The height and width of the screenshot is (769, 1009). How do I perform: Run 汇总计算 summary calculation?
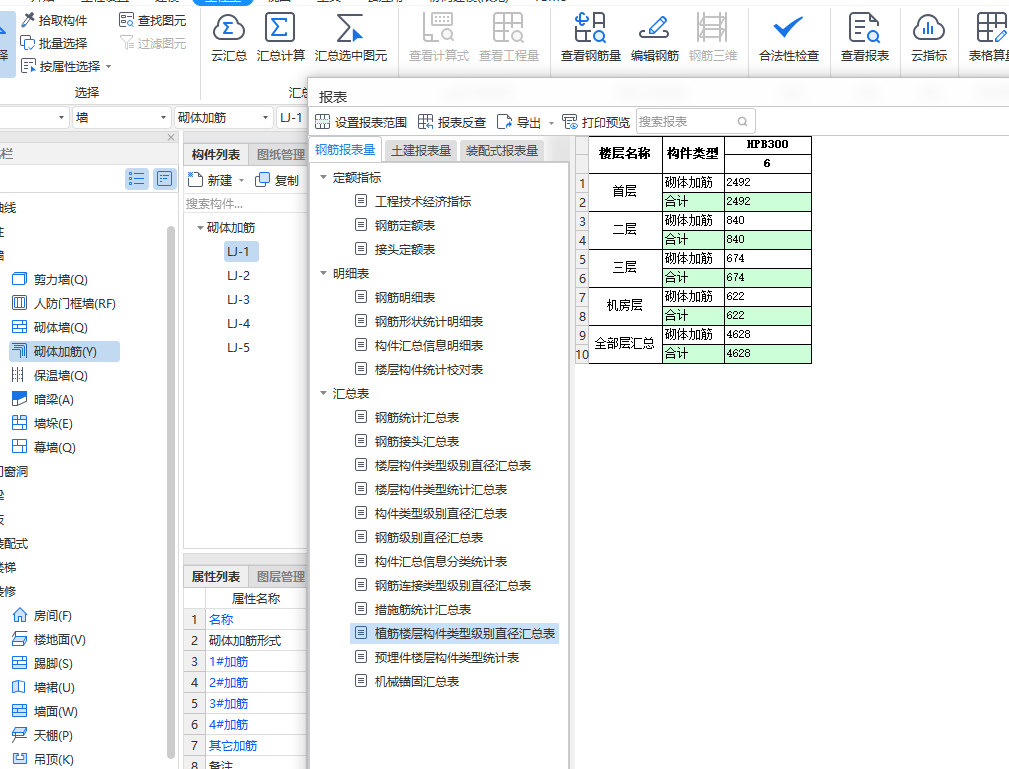pyautogui.click(x=281, y=37)
